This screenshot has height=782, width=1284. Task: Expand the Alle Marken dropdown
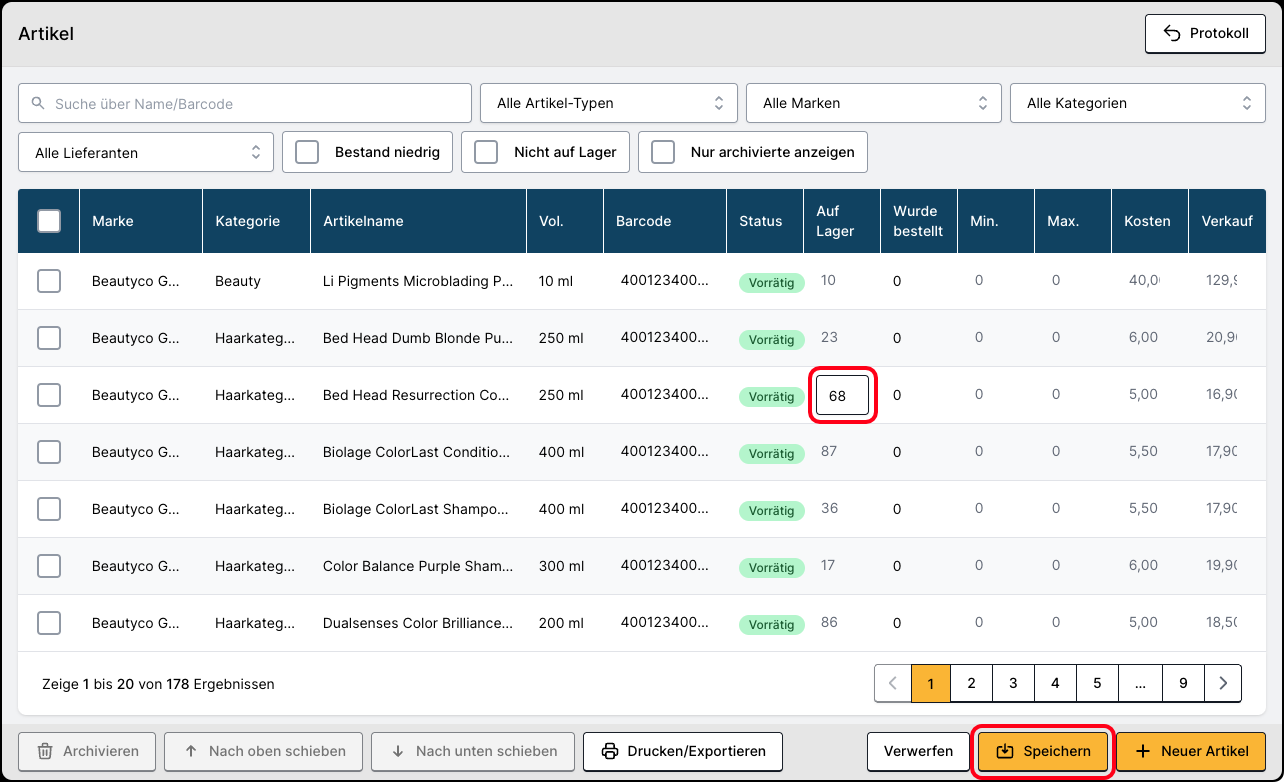pyautogui.click(x=873, y=103)
